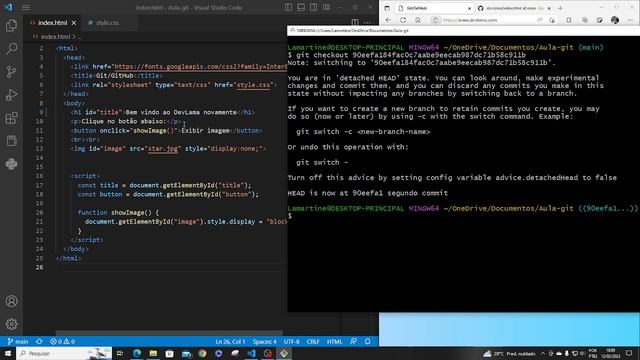This screenshot has width=640, height=360.
Task: Open the Source Control view
Action: (x=11, y=72)
